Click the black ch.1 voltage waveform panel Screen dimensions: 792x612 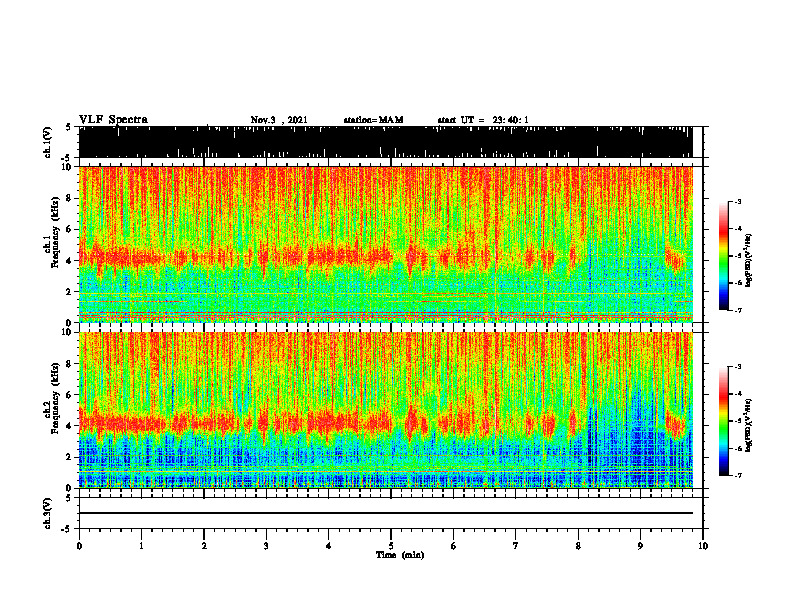pyautogui.click(x=385, y=142)
